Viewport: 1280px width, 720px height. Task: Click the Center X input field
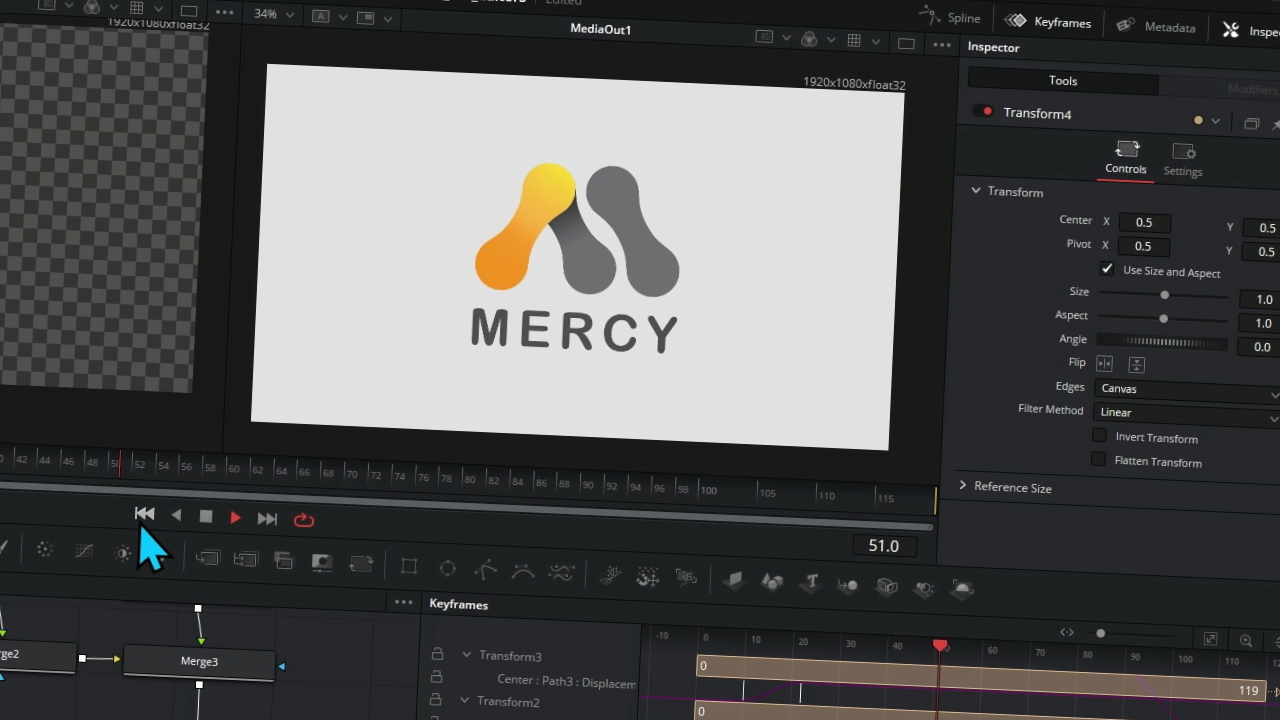click(1144, 222)
